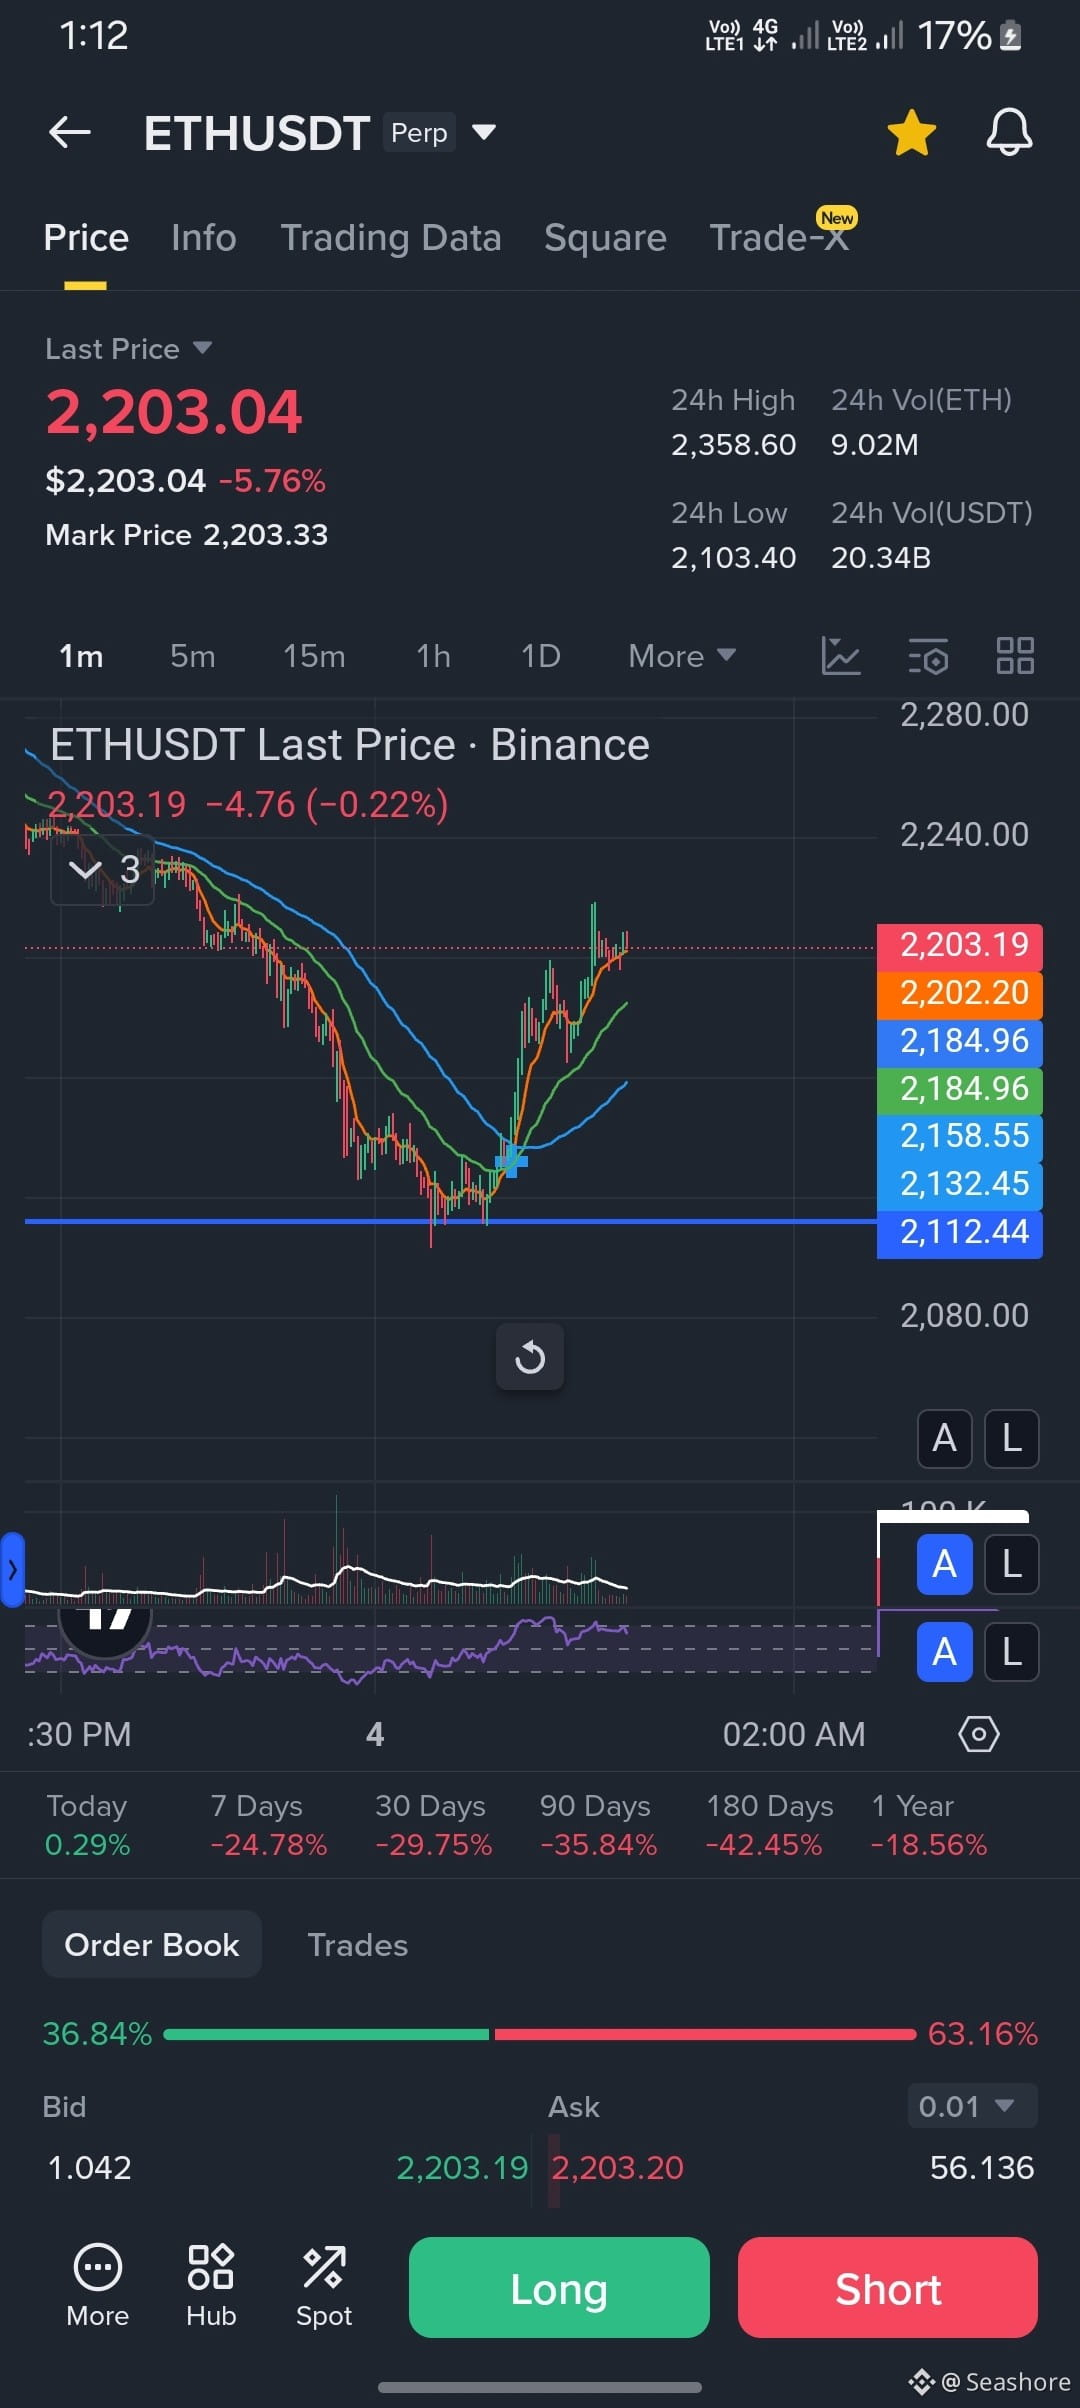Select the 5m timeframe
1080x2408 pixels.
(x=192, y=656)
